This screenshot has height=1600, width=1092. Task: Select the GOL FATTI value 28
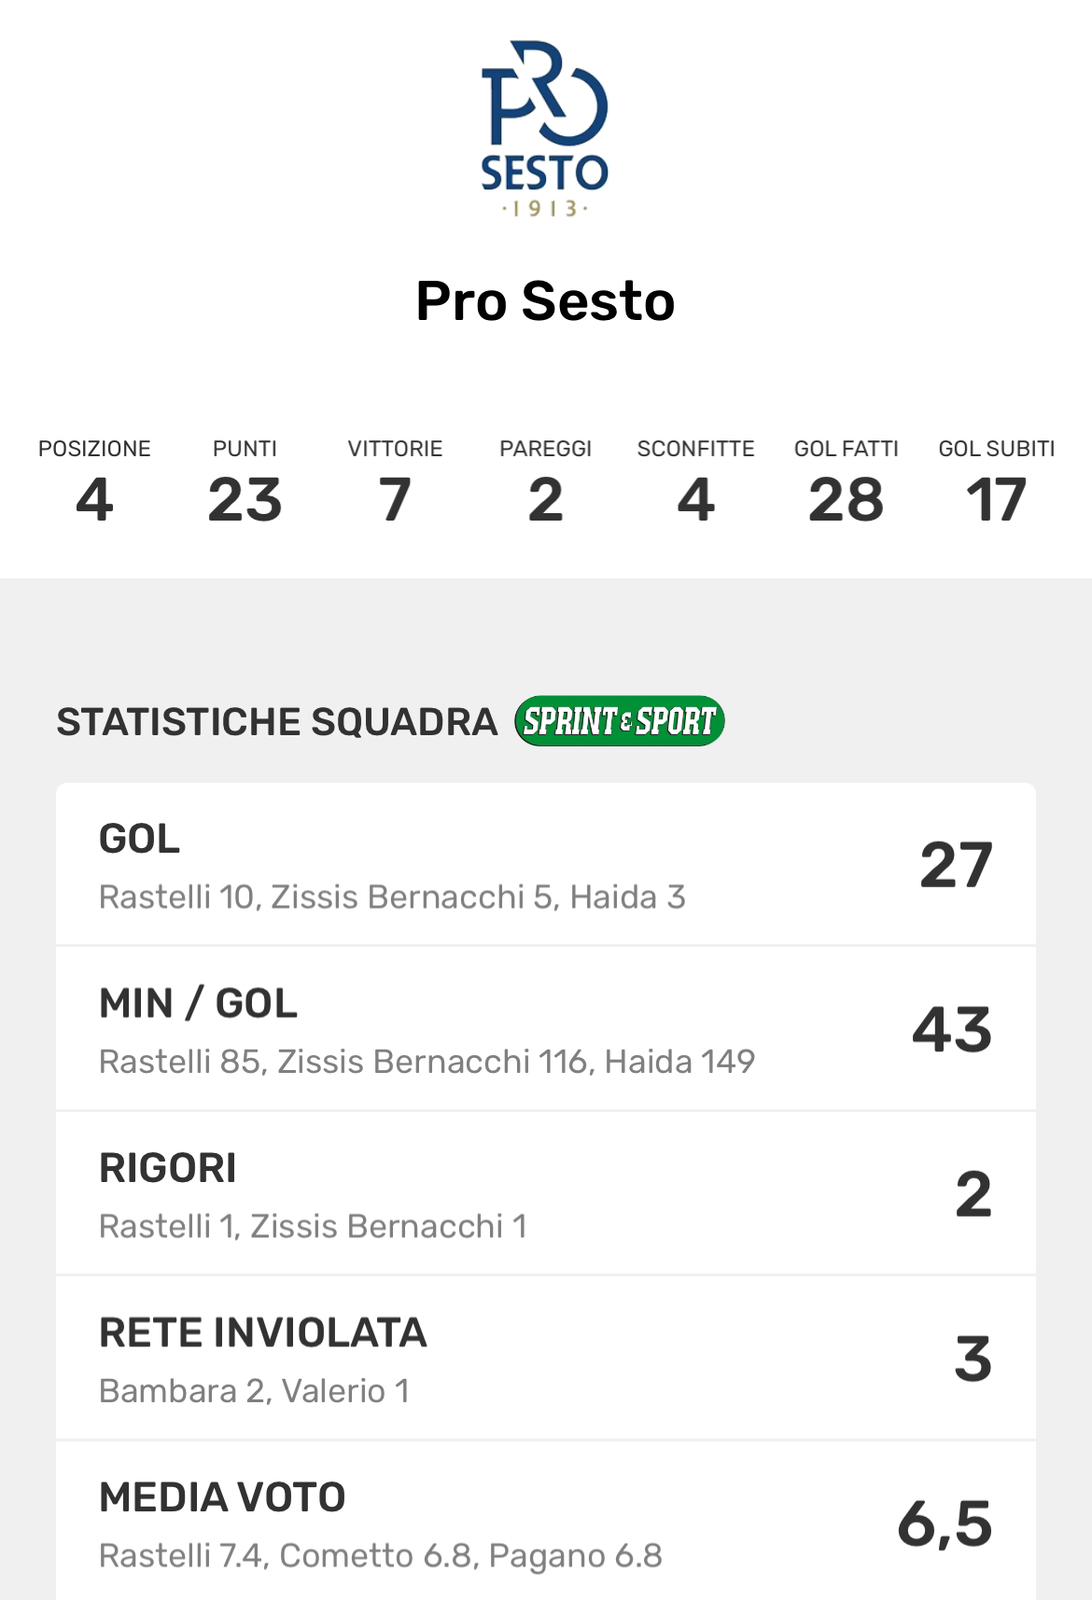click(846, 499)
